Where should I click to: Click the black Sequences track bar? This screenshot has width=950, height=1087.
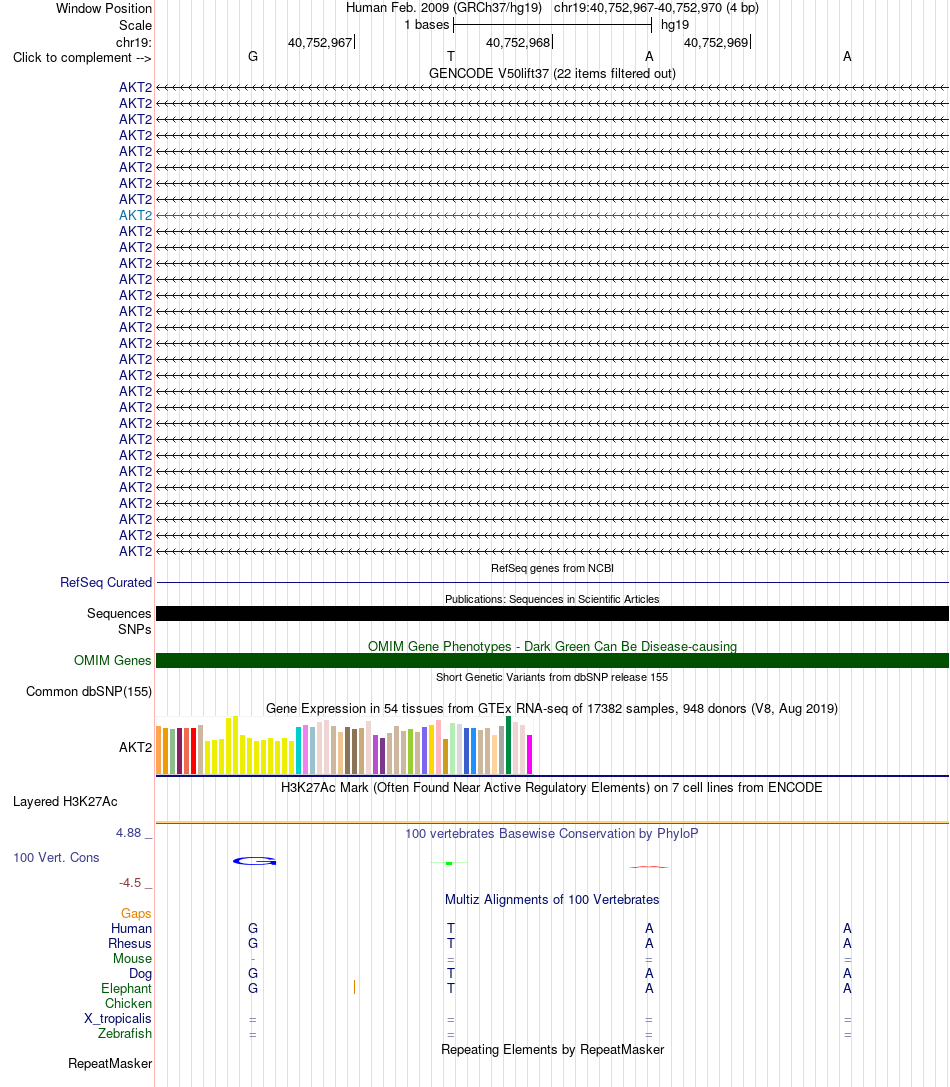[552, 614]
